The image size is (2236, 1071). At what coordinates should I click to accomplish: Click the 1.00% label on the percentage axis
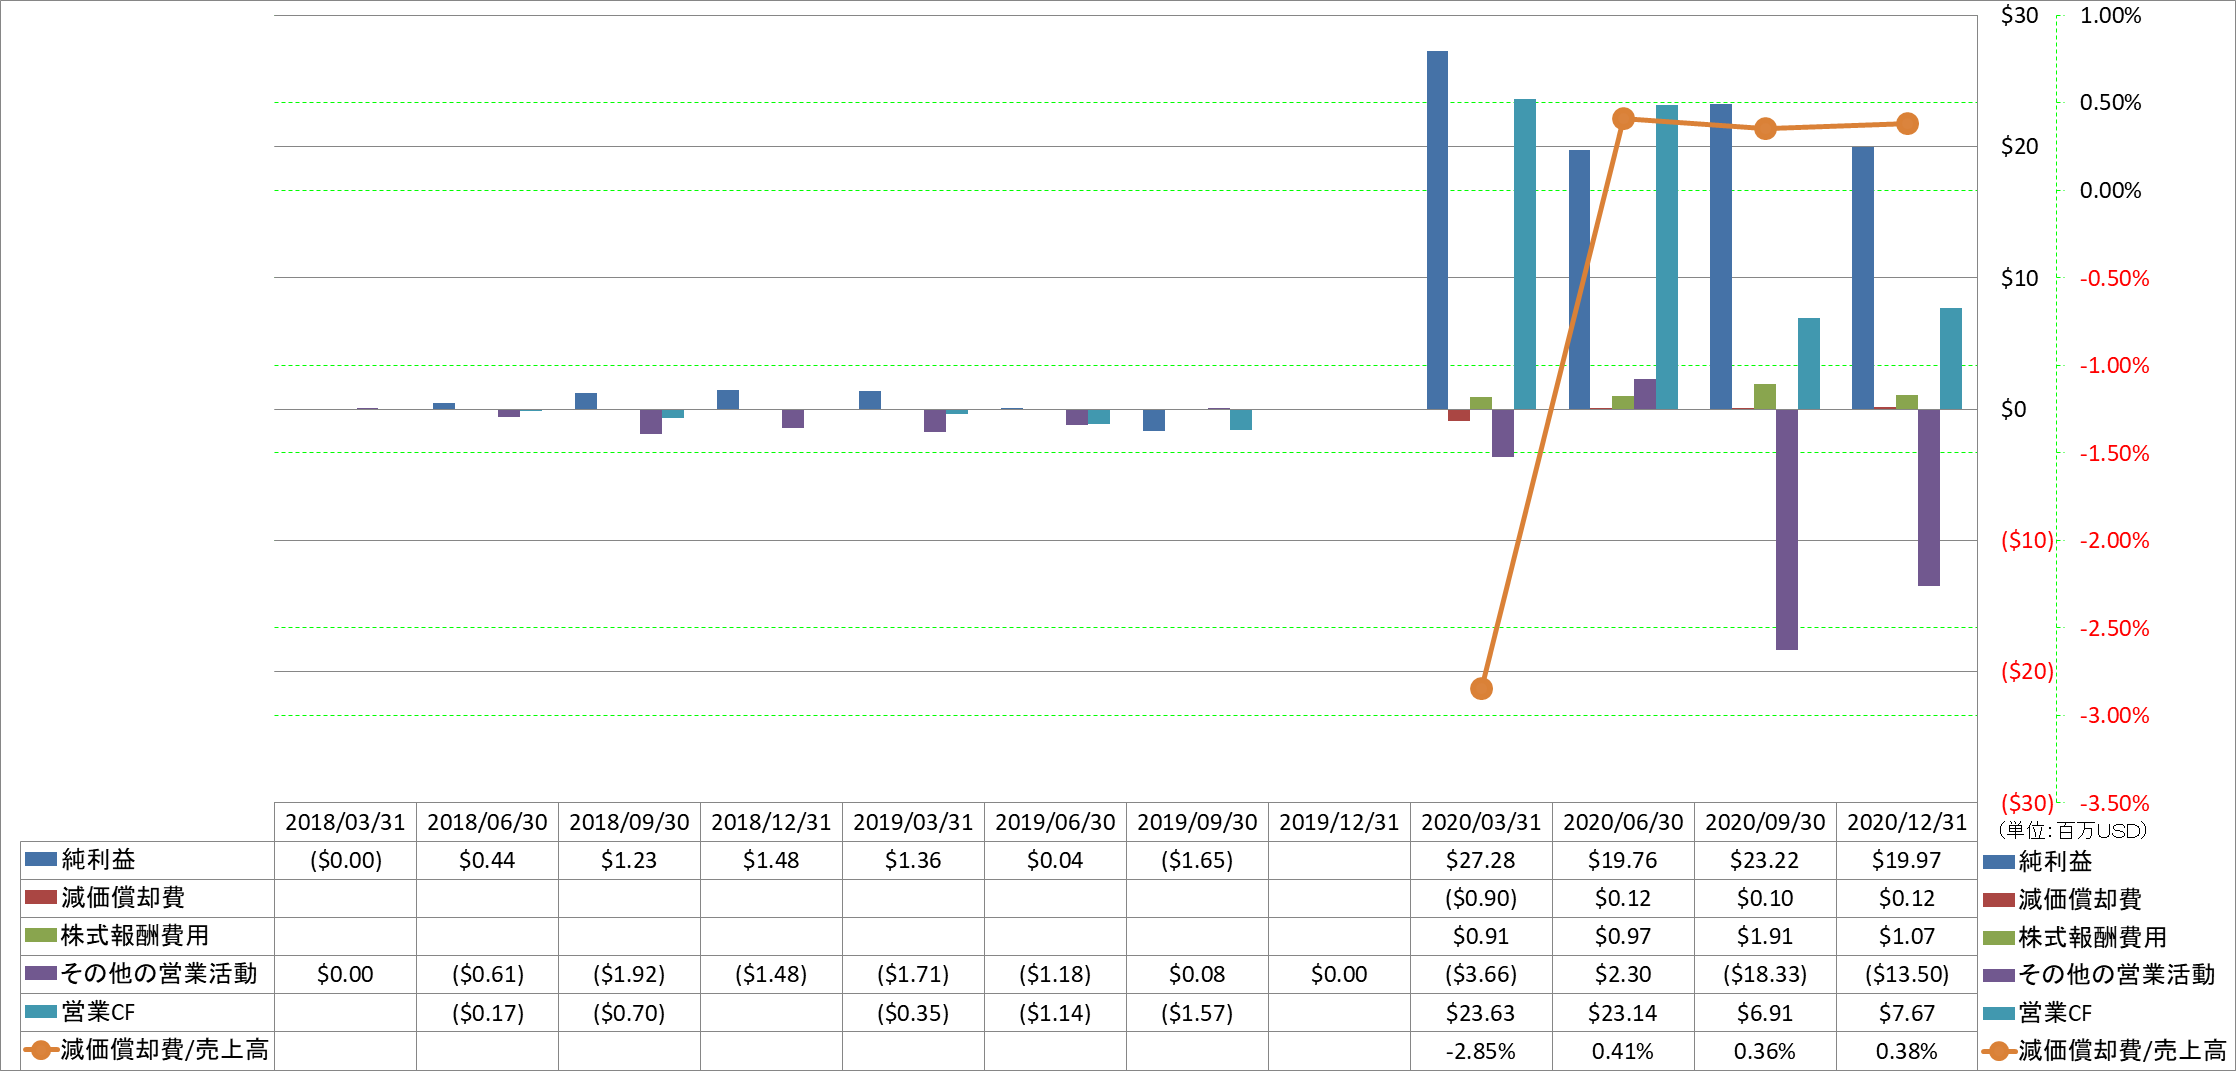coord(2110,15)
